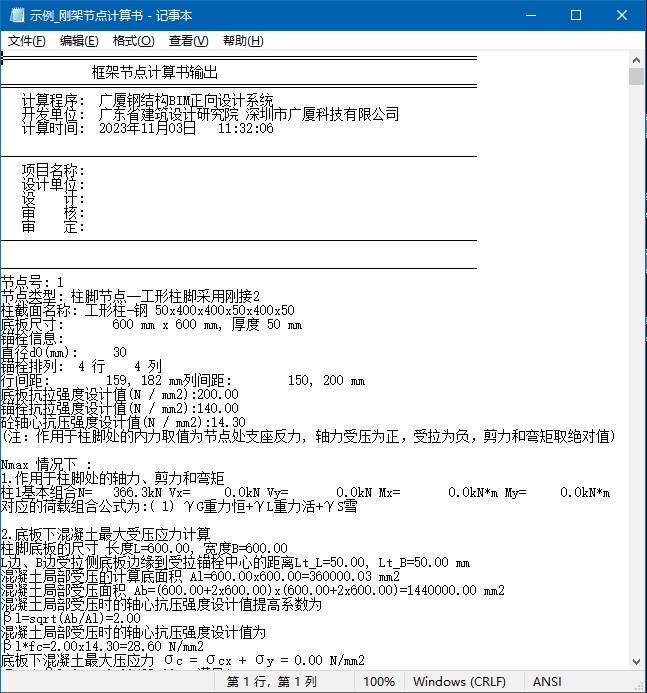The width and height of the screenshot is (647, 693).
Task: Click the Windows (CRLF) status entry
Action: tap(459, 682)
